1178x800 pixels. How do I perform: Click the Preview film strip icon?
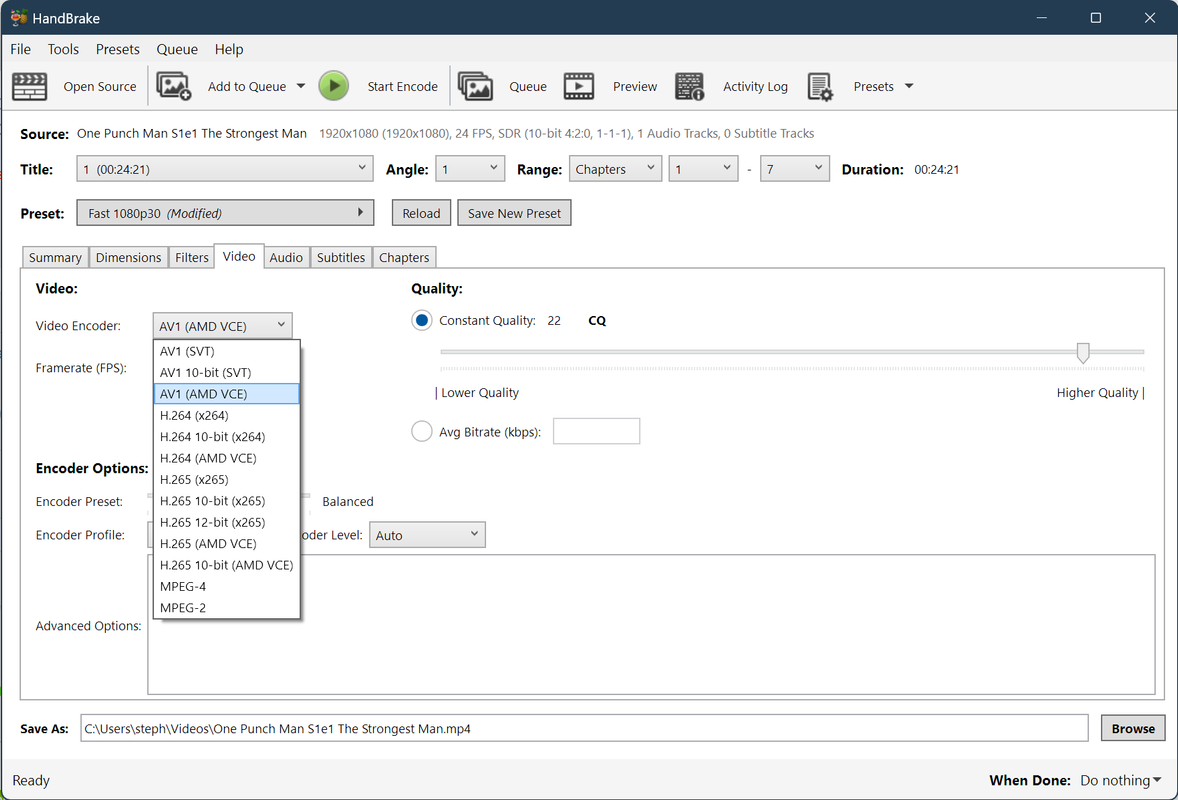(x=578, y=86)
